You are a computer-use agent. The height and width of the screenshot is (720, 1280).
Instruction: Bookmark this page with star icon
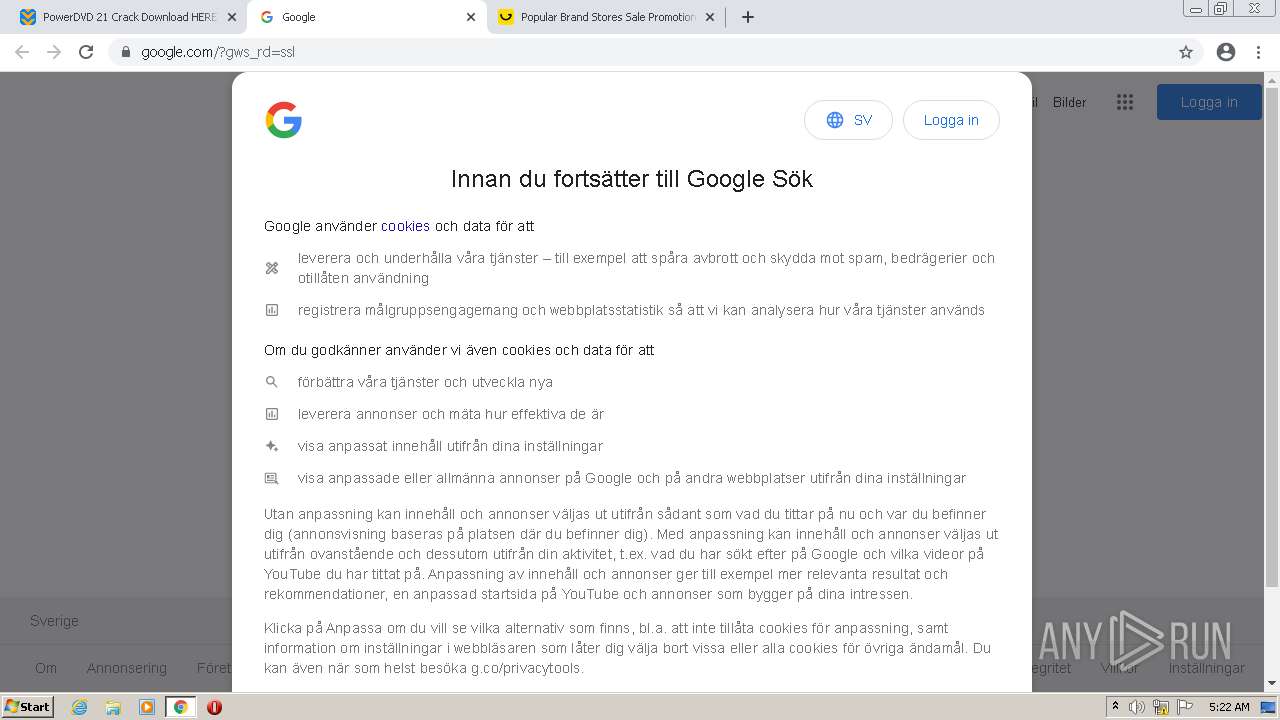click(1186, 52)
